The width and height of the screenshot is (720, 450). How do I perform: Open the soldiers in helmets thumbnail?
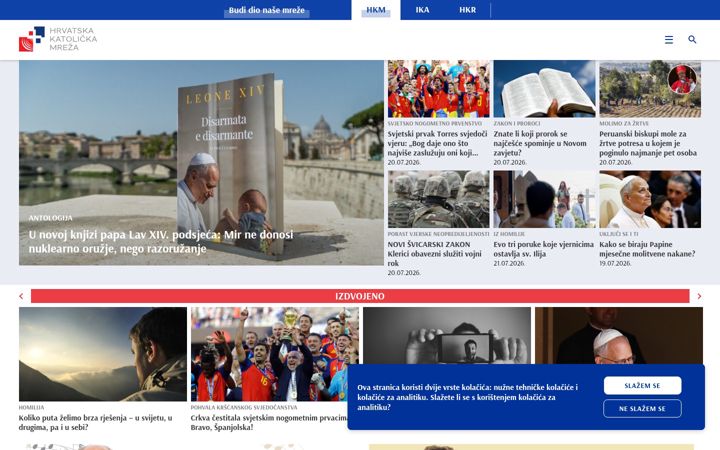(x=439, y=199)
